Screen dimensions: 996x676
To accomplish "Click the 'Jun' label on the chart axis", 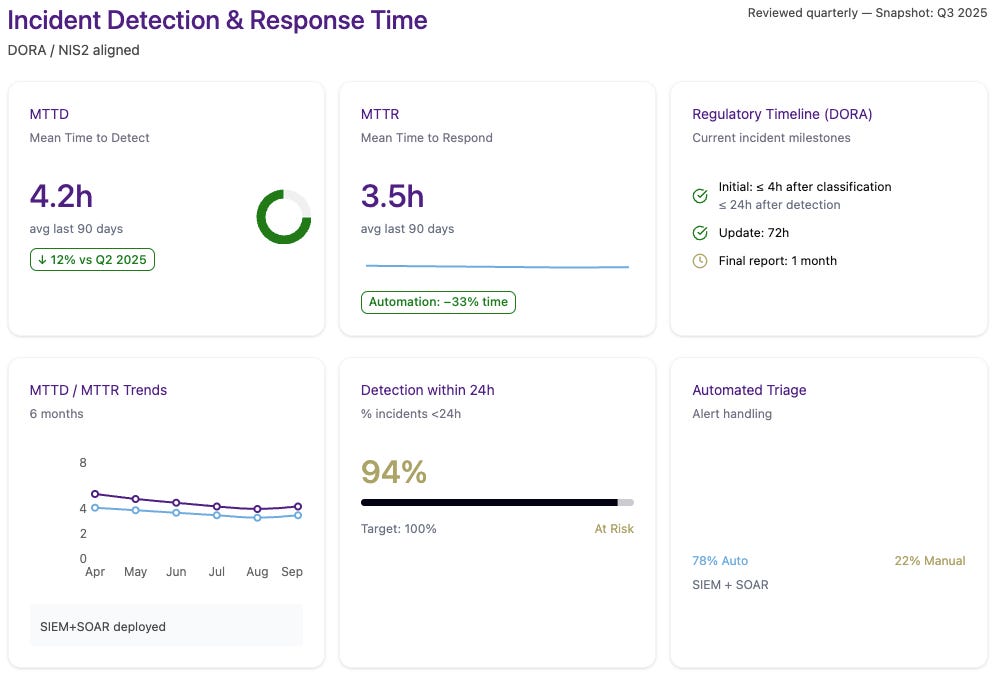I will (176, 572).
